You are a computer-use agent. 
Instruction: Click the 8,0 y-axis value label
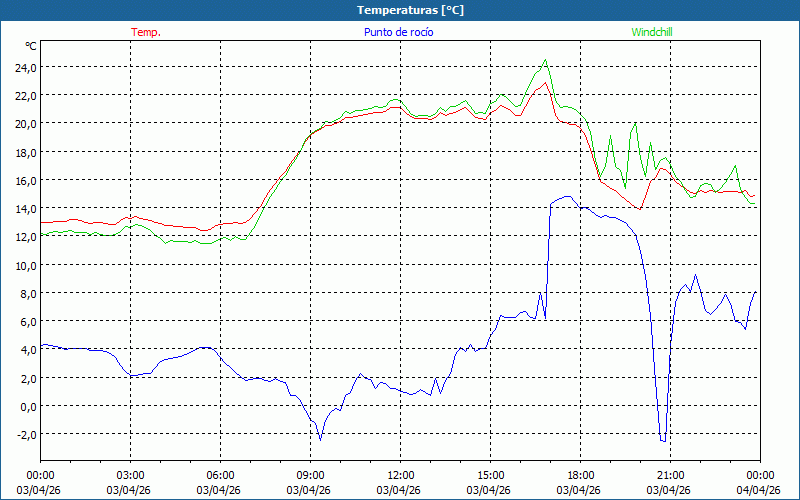click(27, 294)
